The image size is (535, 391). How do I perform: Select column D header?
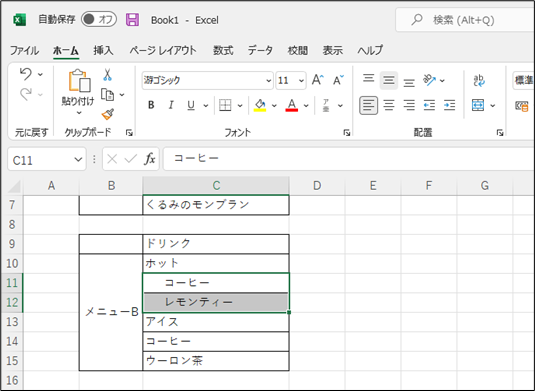tap(317, 186)
